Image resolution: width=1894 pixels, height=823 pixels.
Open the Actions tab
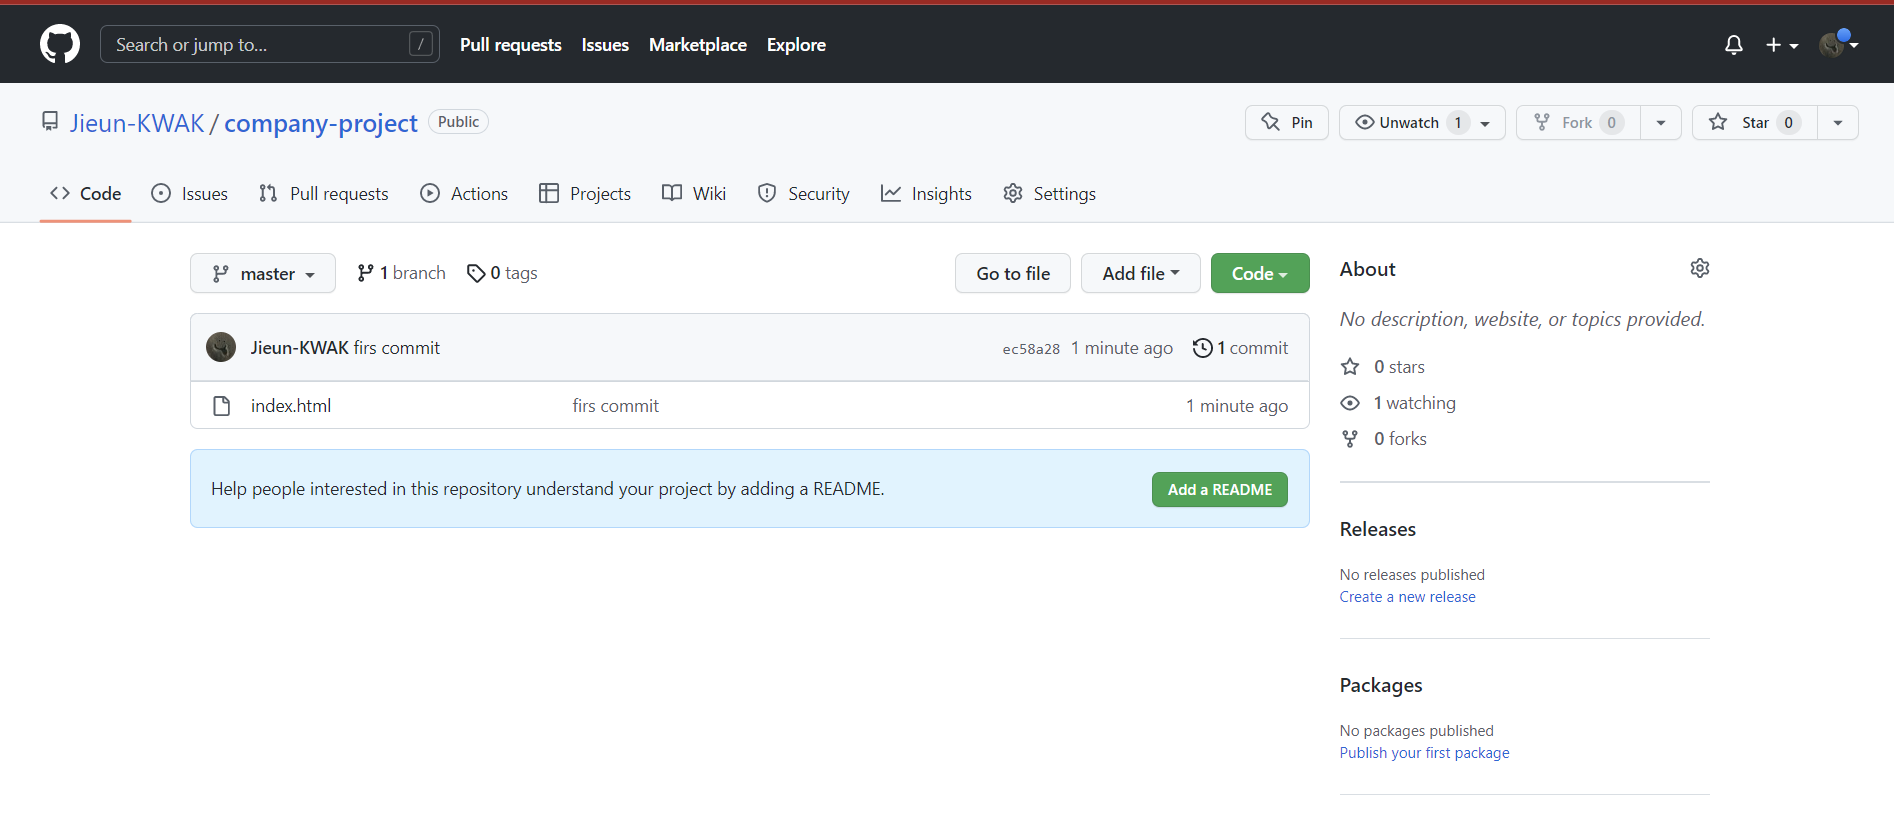(464, 194)
